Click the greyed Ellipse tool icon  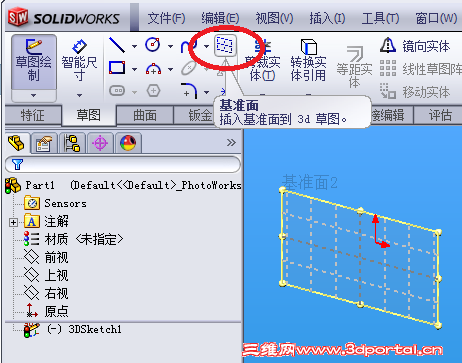coord(189,68)
